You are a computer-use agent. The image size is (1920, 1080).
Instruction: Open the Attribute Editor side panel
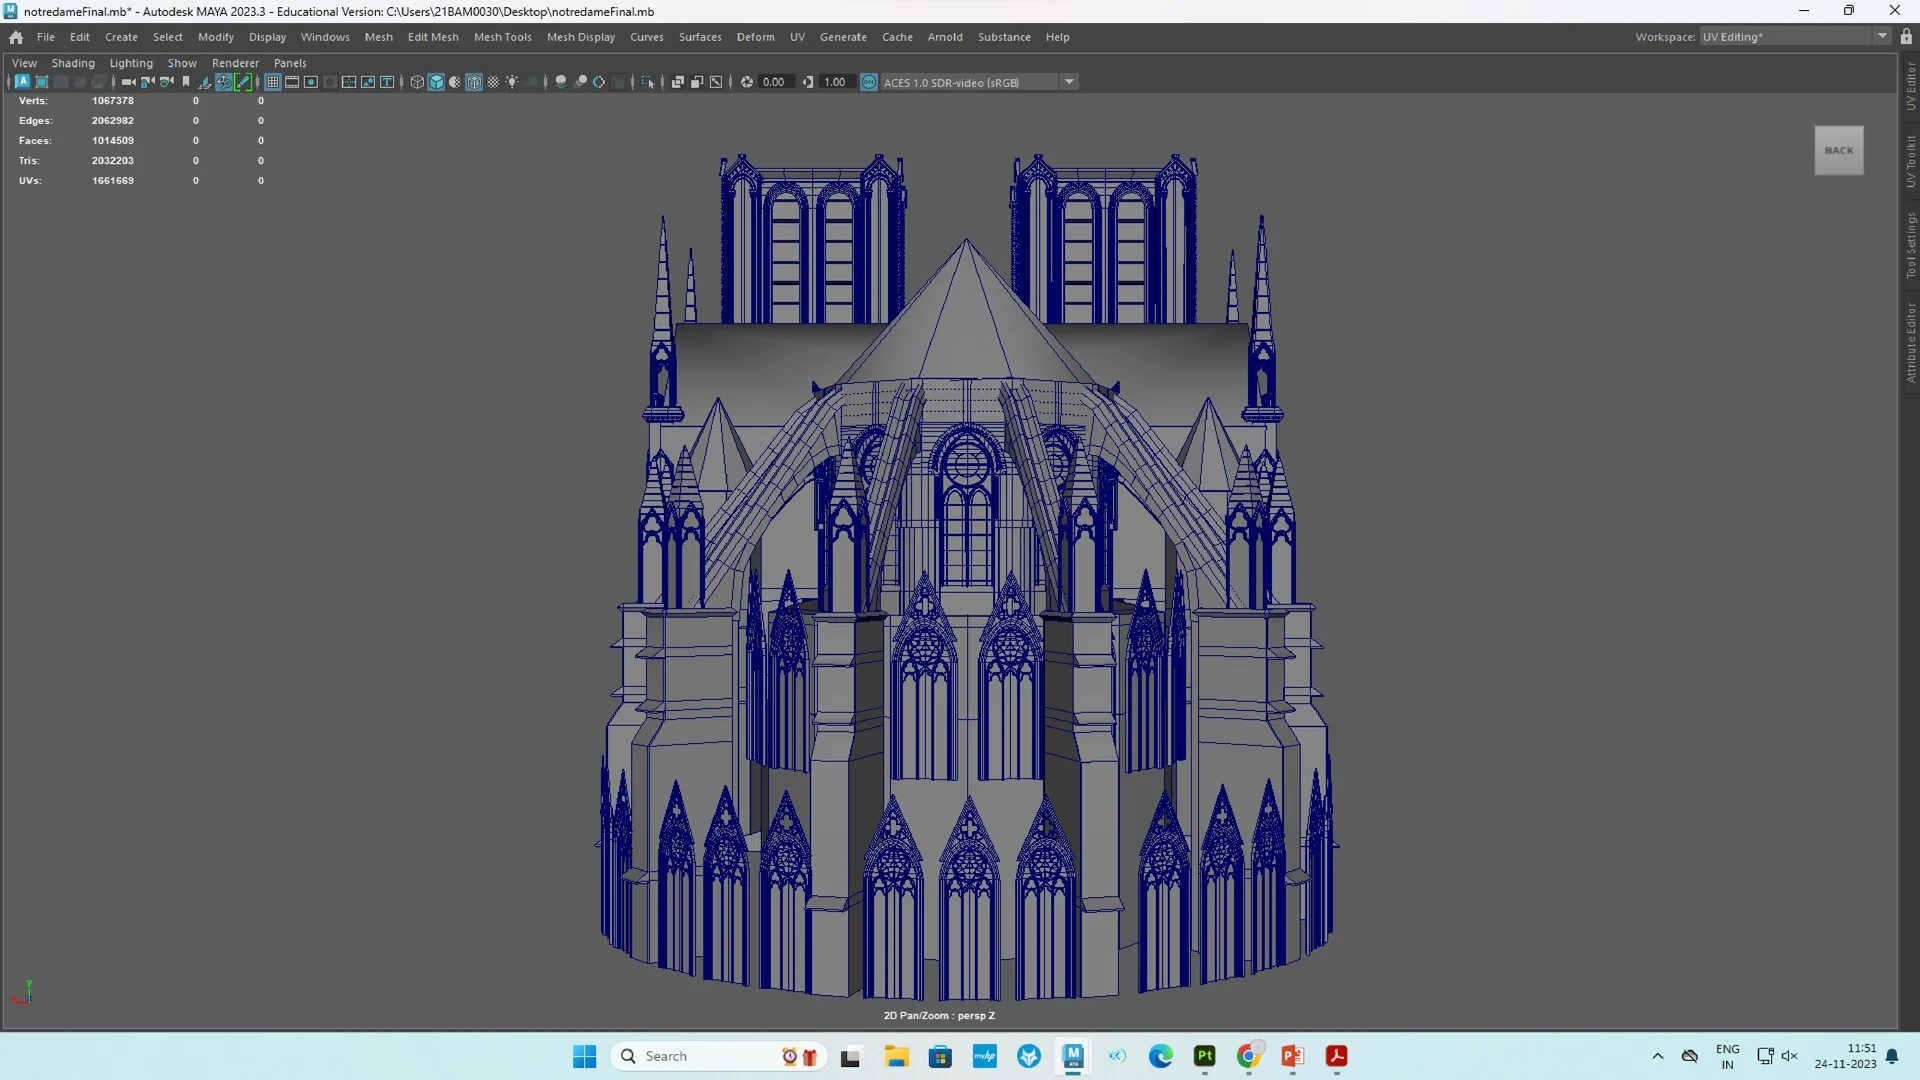click(x=1910, y=340)
